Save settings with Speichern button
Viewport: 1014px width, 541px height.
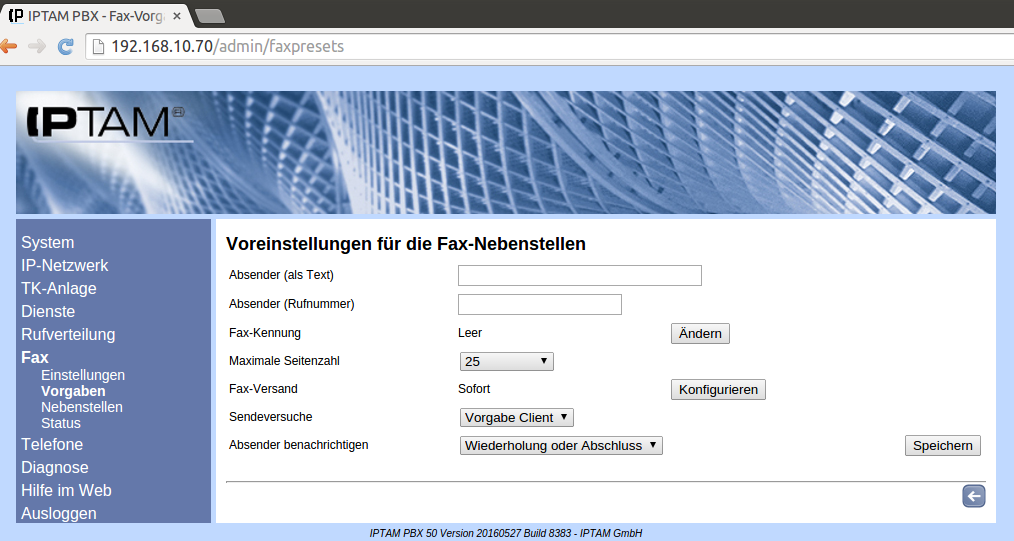click(942, 446)
